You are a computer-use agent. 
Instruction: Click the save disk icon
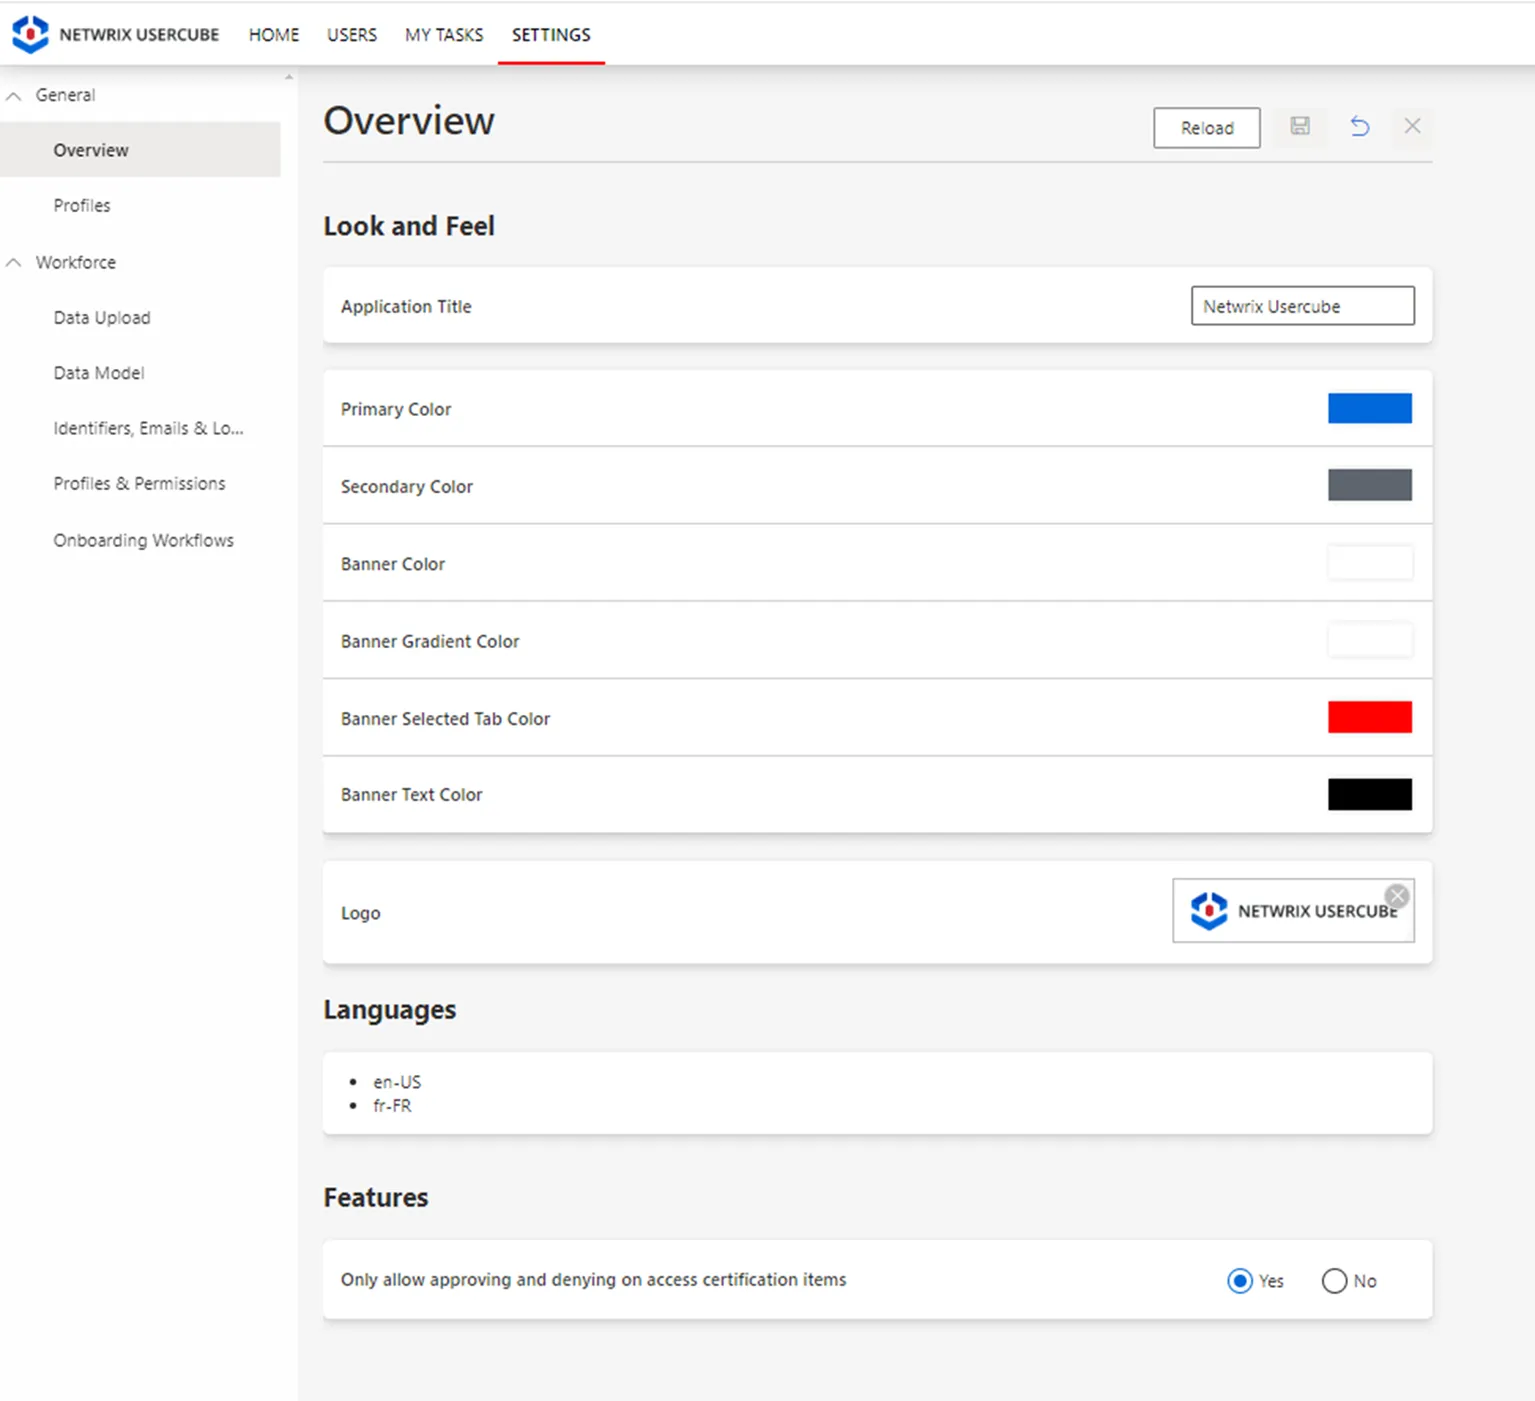tap(1300, 126)
